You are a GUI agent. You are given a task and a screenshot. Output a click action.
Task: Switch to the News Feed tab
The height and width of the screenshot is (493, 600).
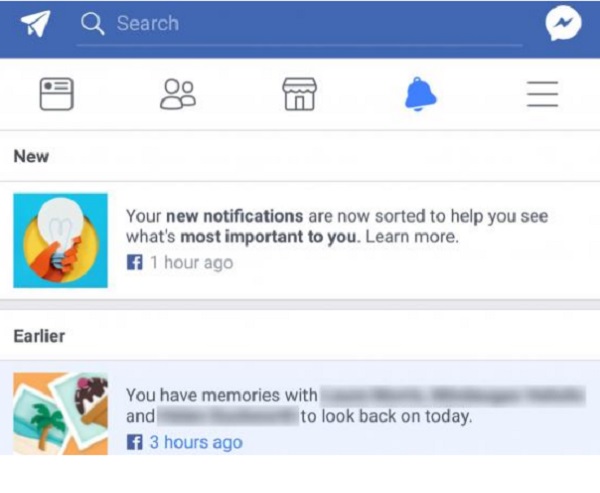coord(57,94)
